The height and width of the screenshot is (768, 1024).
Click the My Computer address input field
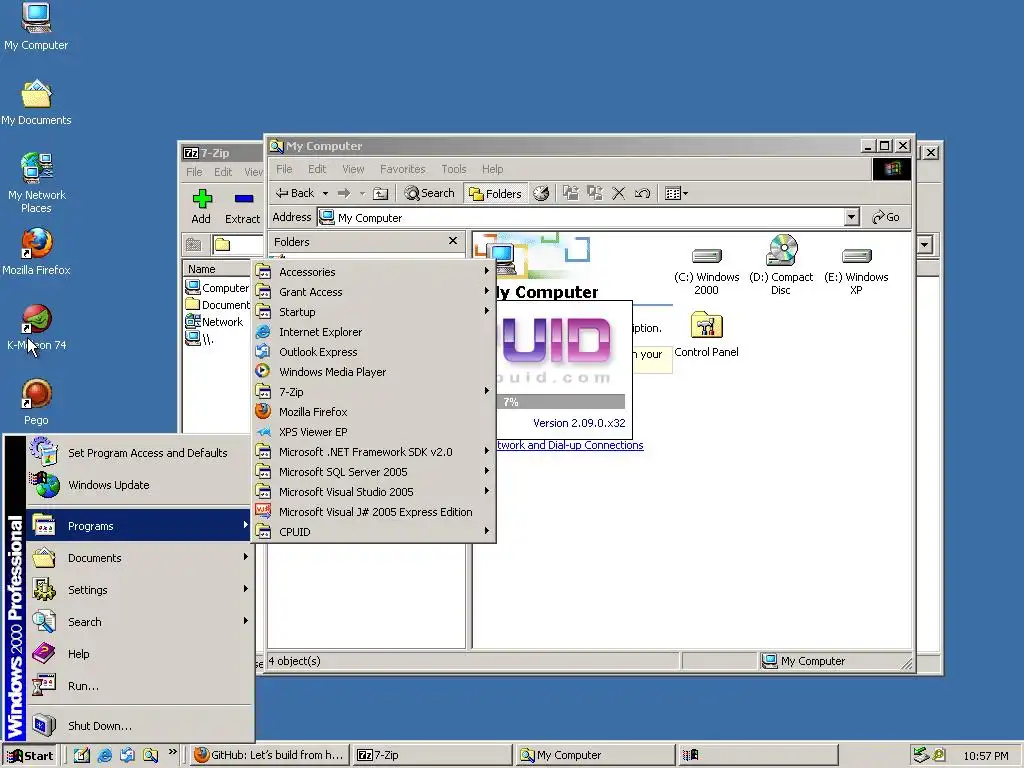(580, 217)
